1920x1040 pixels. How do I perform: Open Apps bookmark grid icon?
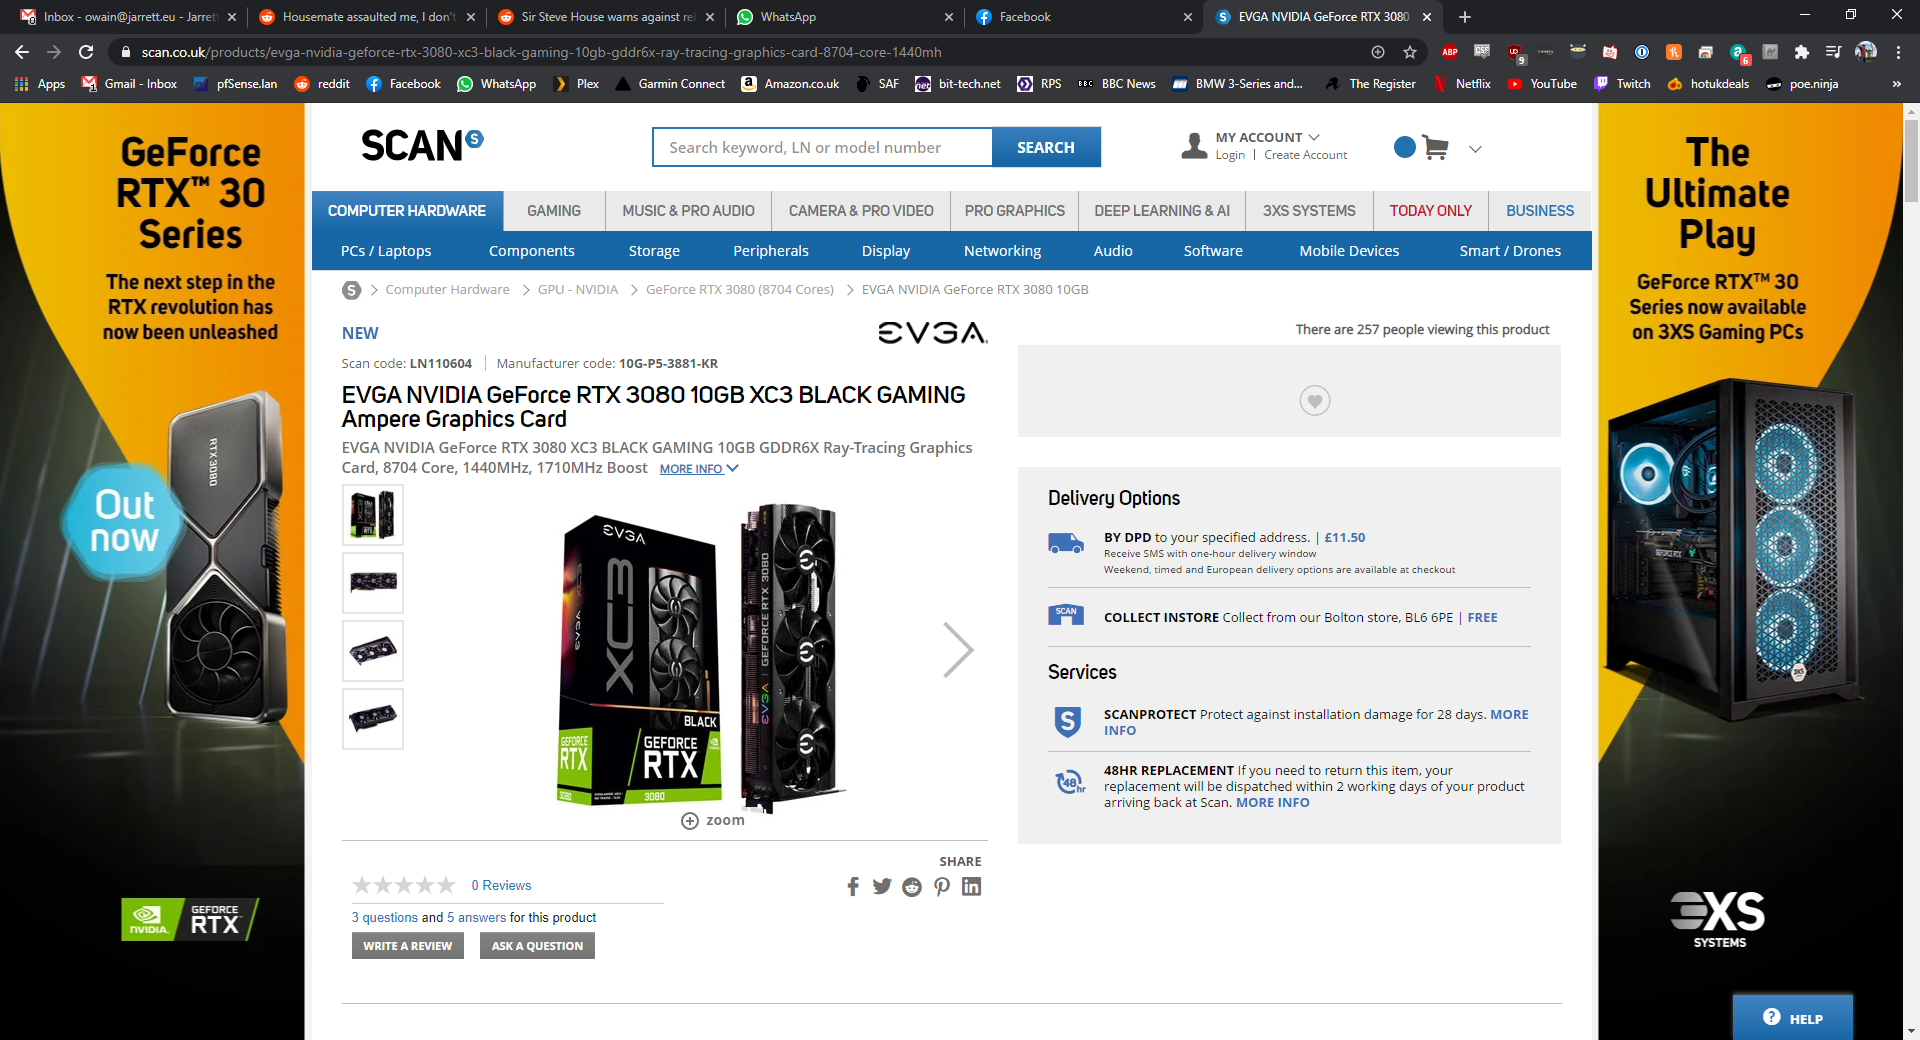tap(22, 84)
